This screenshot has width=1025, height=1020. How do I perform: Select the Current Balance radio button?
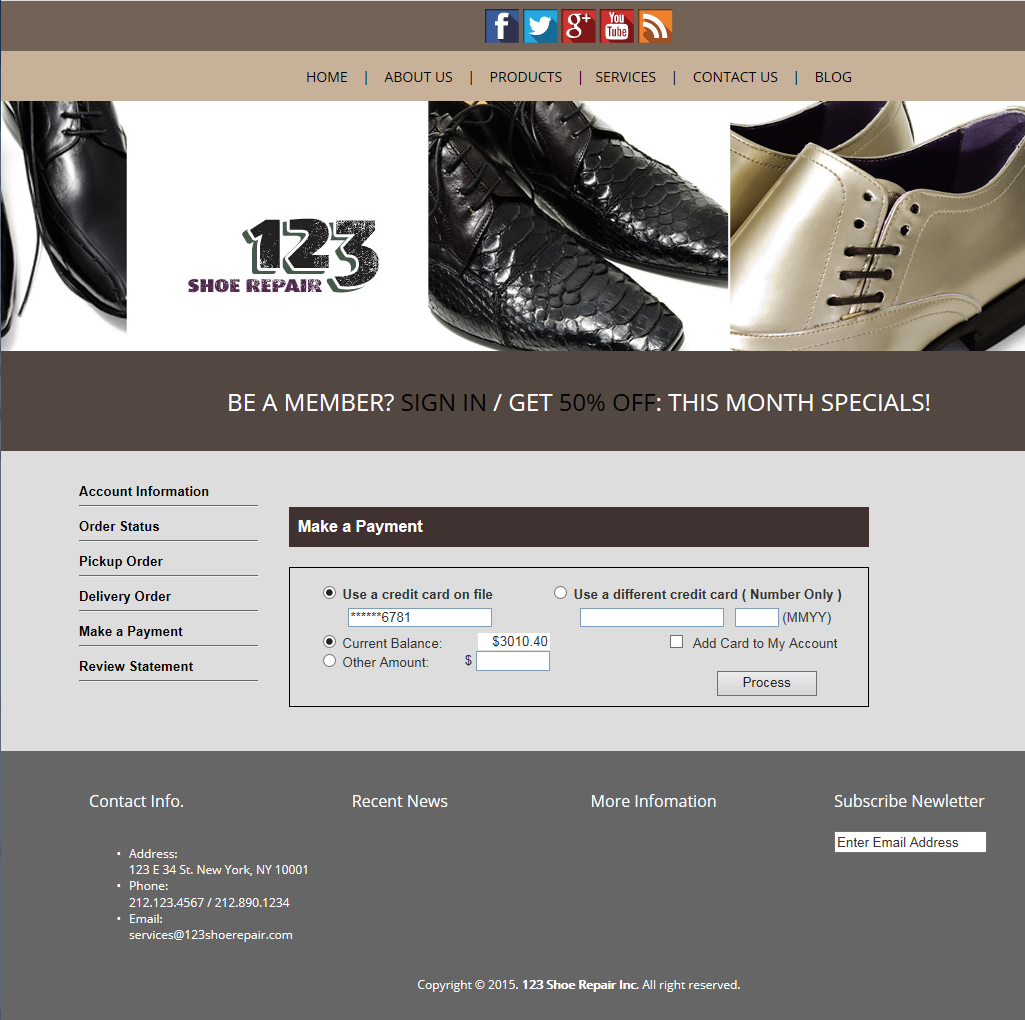[x=329, y=642]
